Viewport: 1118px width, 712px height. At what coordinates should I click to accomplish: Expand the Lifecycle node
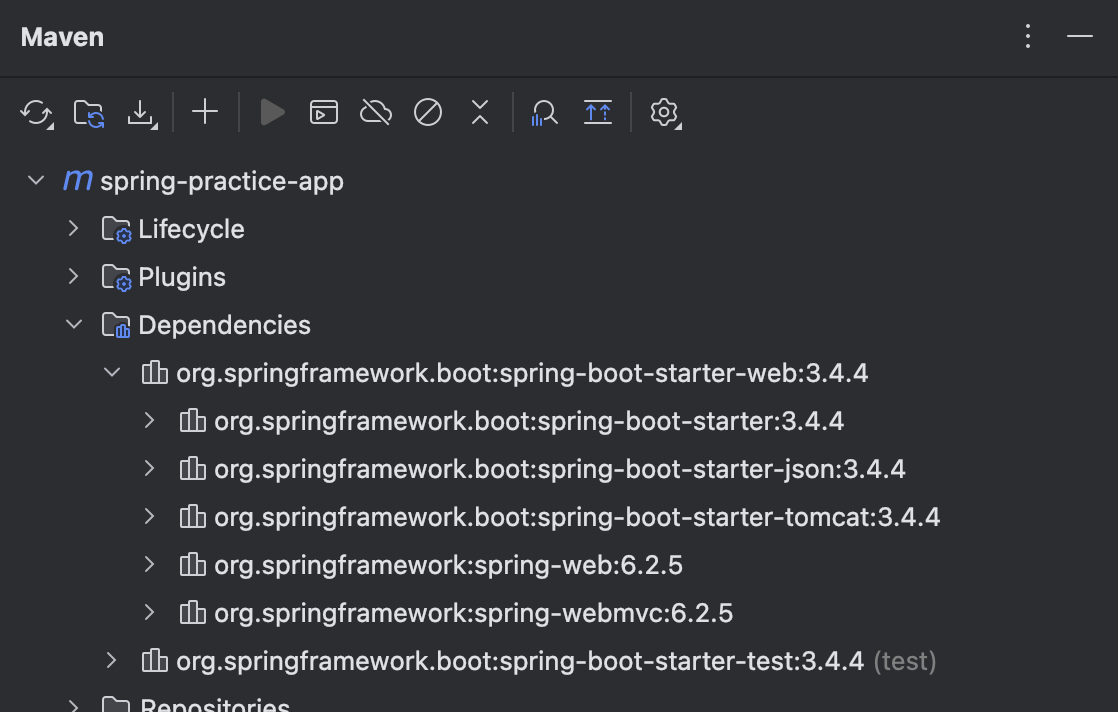[x=73, y=229]
